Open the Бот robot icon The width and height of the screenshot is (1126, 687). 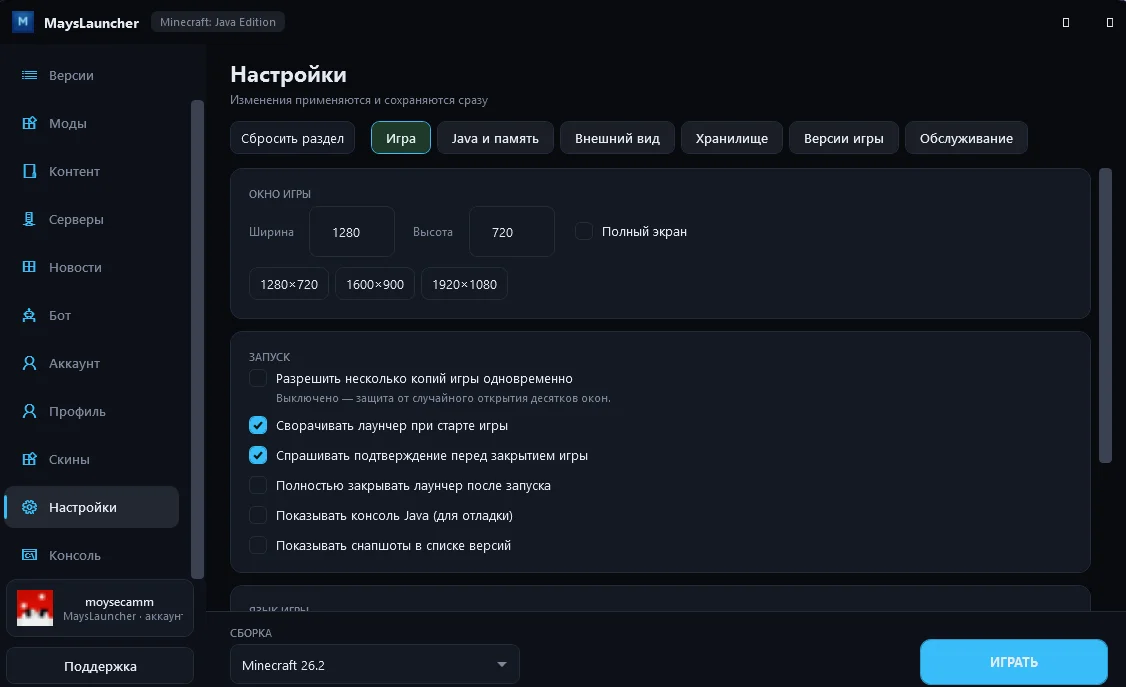(29, 315)
